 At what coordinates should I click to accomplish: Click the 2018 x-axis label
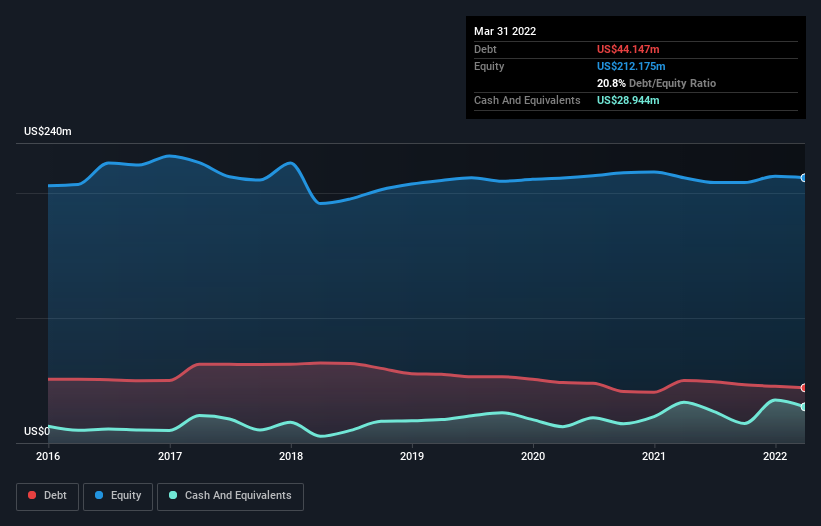click(x=291, y=456)
